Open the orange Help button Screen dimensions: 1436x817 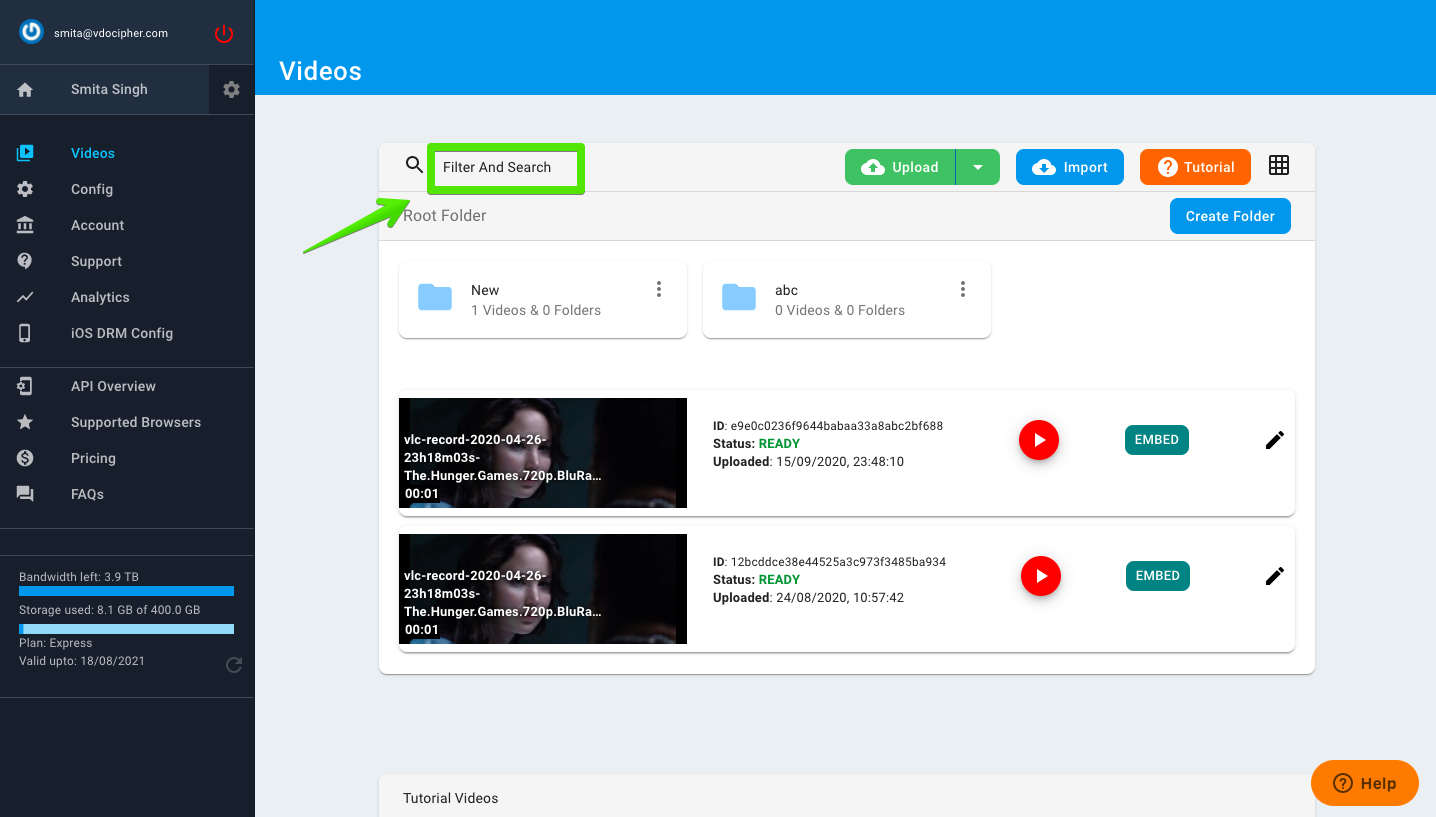click(x=1365, y=783)
